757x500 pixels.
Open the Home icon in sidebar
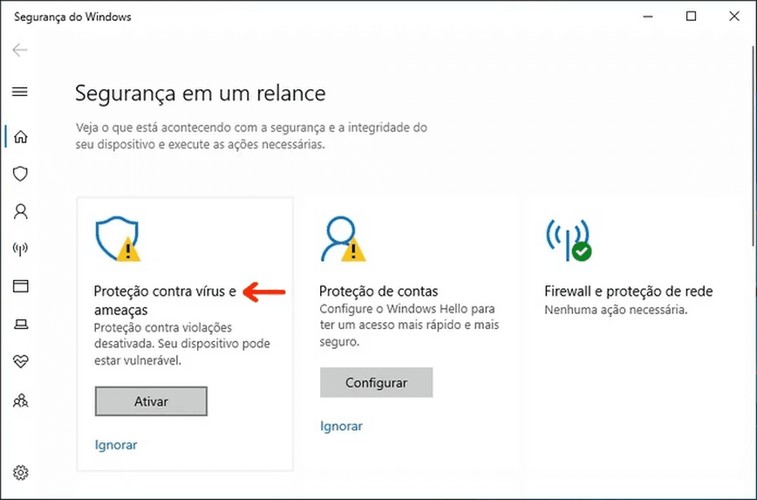click(x=20, y=137)
